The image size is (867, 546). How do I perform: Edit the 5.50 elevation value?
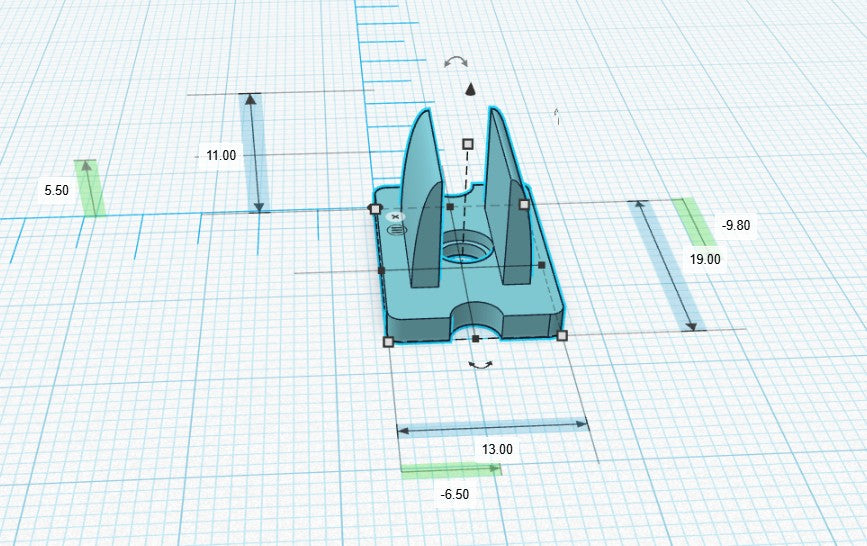click(56, 190)
